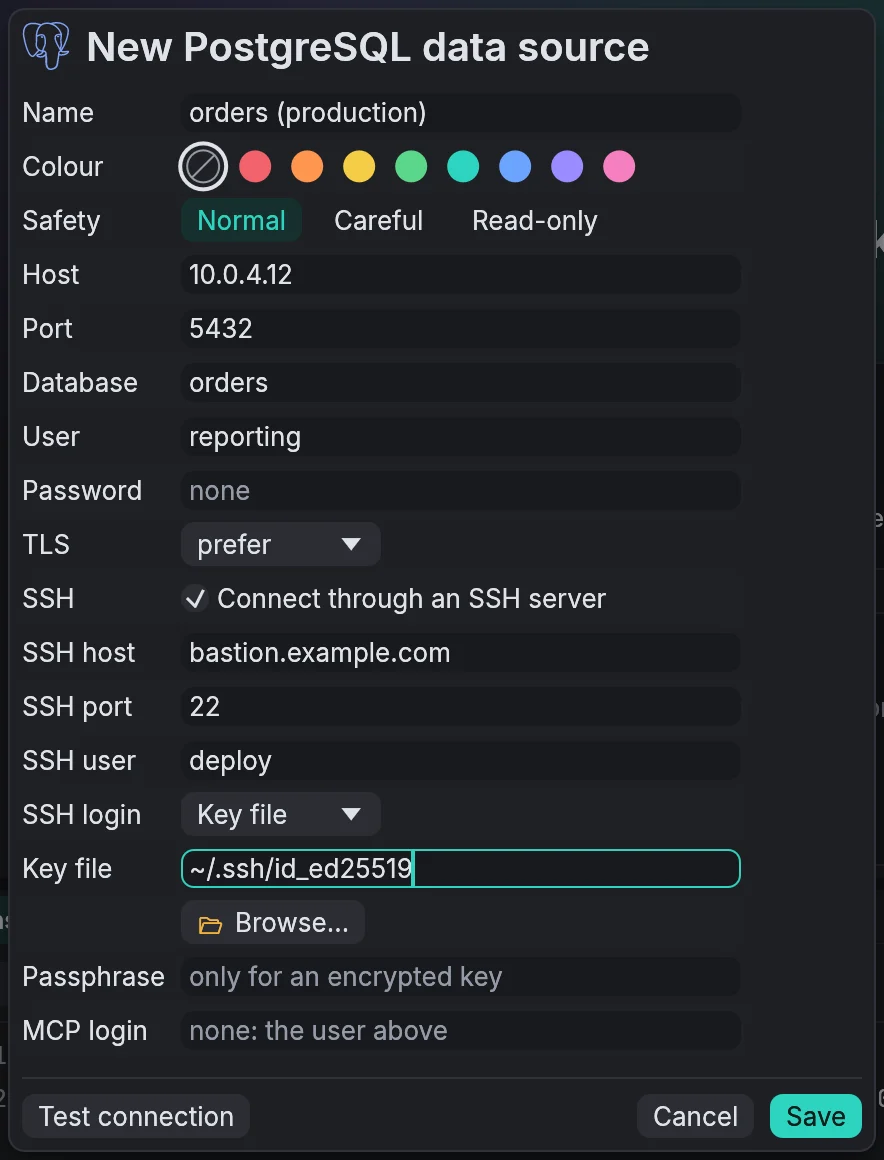Click the SSH host field bastion.example.com

click(461, 652)
